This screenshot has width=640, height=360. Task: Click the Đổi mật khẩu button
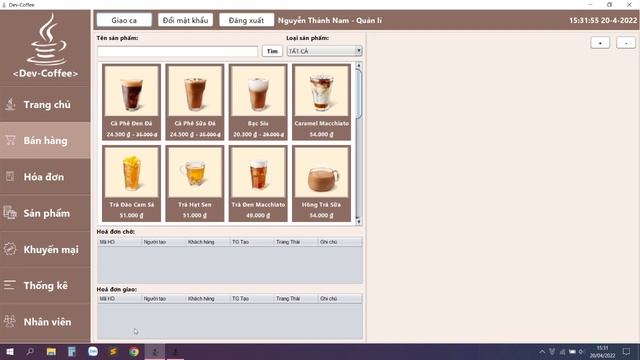point(185,20)
